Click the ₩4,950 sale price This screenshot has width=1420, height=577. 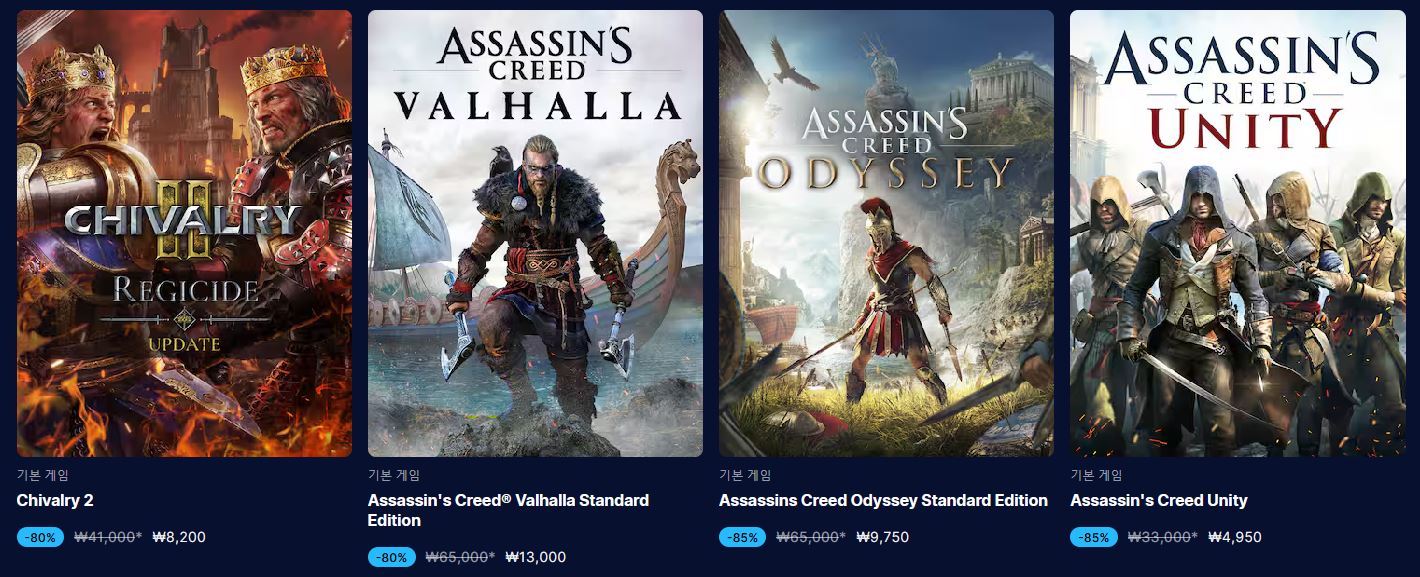[x=1234, y=537]
